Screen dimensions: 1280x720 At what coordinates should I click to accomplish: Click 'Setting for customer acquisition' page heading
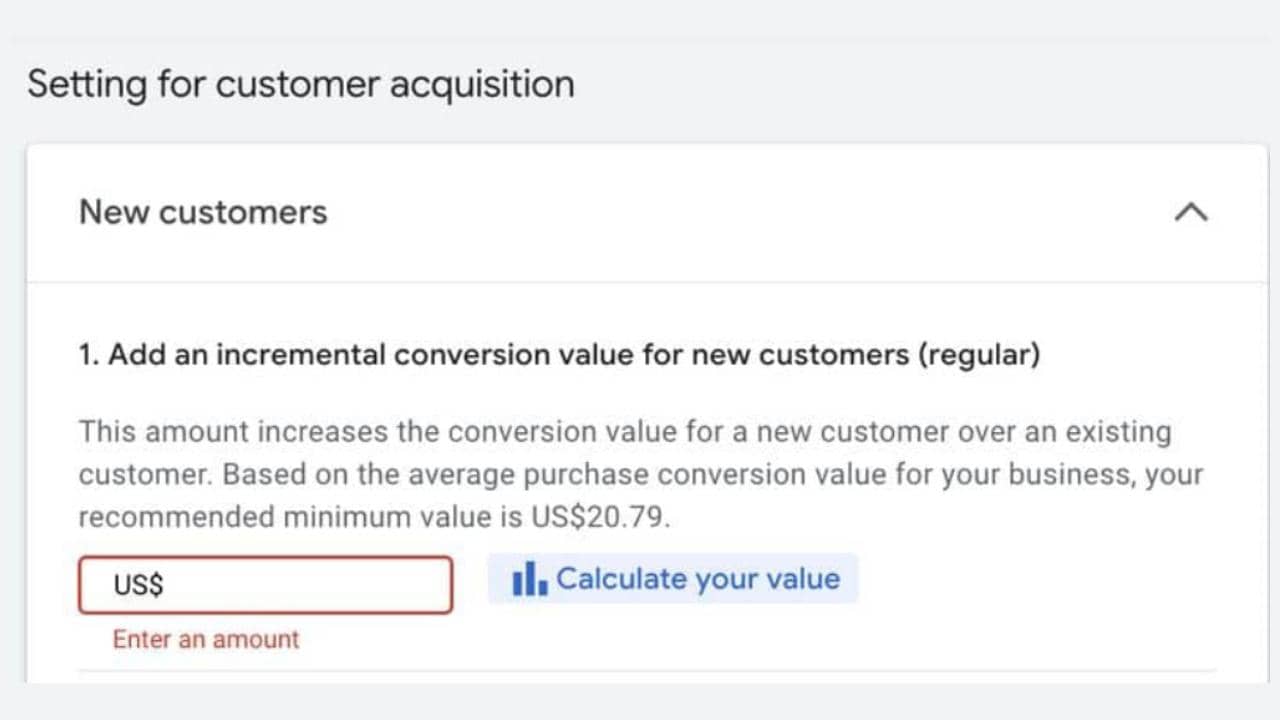(x=300, y=84)
